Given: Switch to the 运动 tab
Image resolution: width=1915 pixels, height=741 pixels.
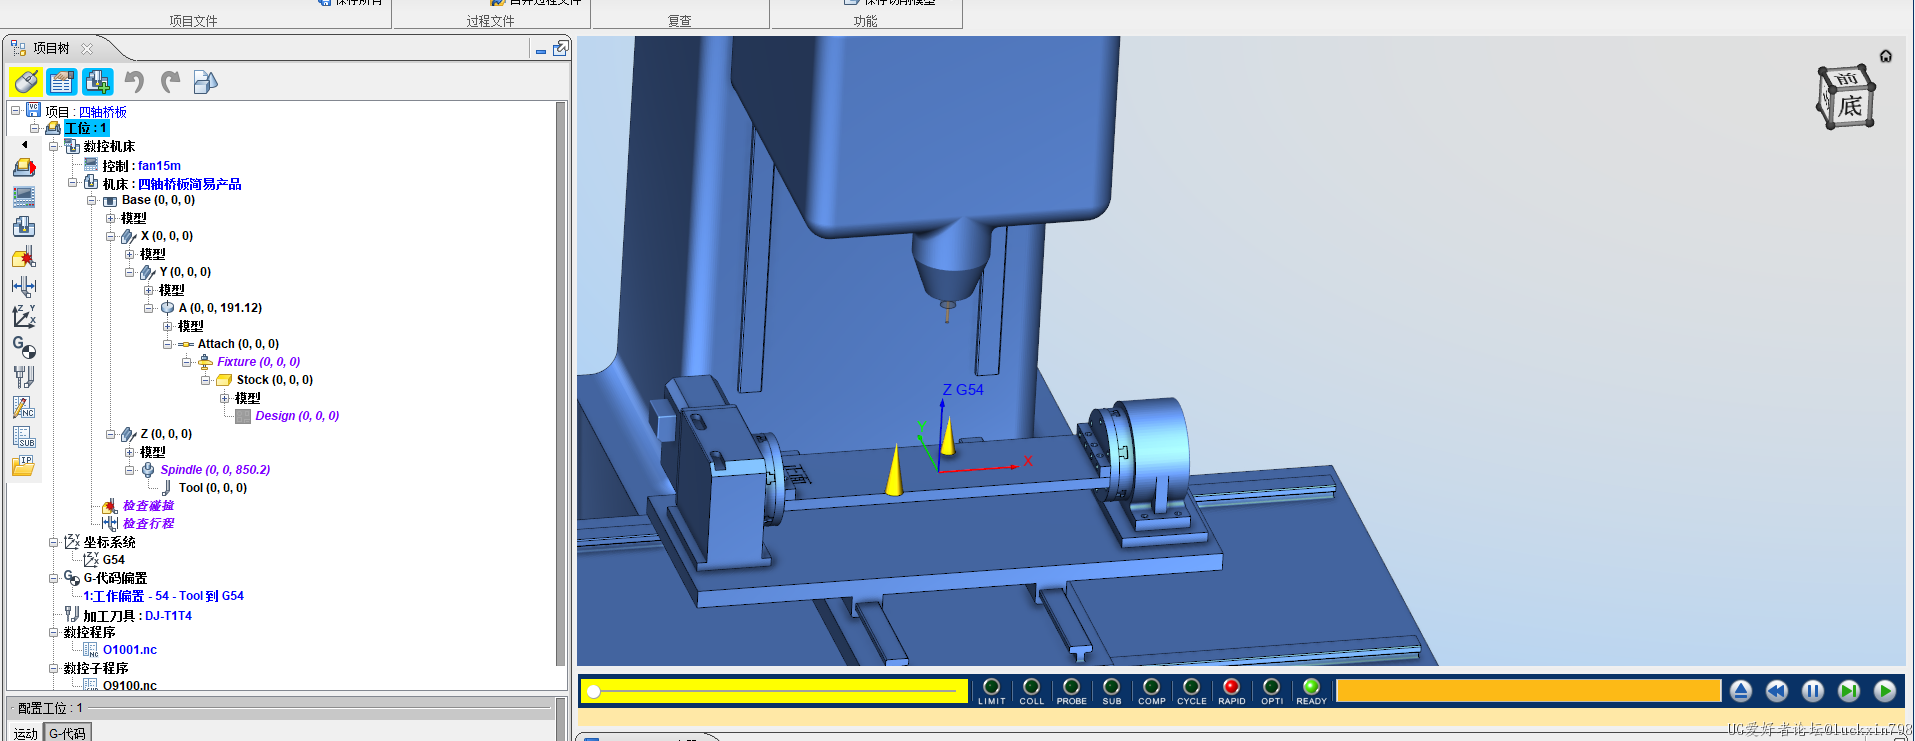Looking at the screenshot, I should point(25,733).
